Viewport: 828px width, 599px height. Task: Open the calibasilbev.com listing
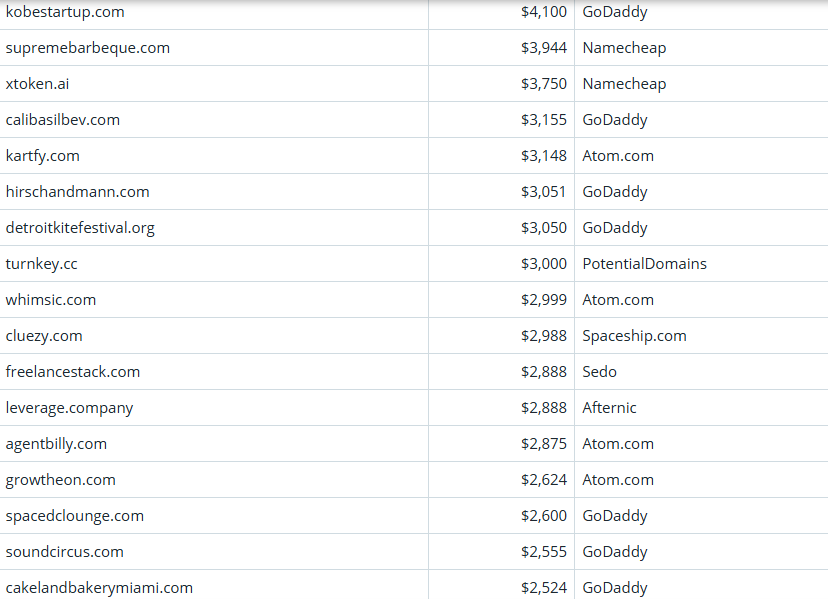pos(63,120)
